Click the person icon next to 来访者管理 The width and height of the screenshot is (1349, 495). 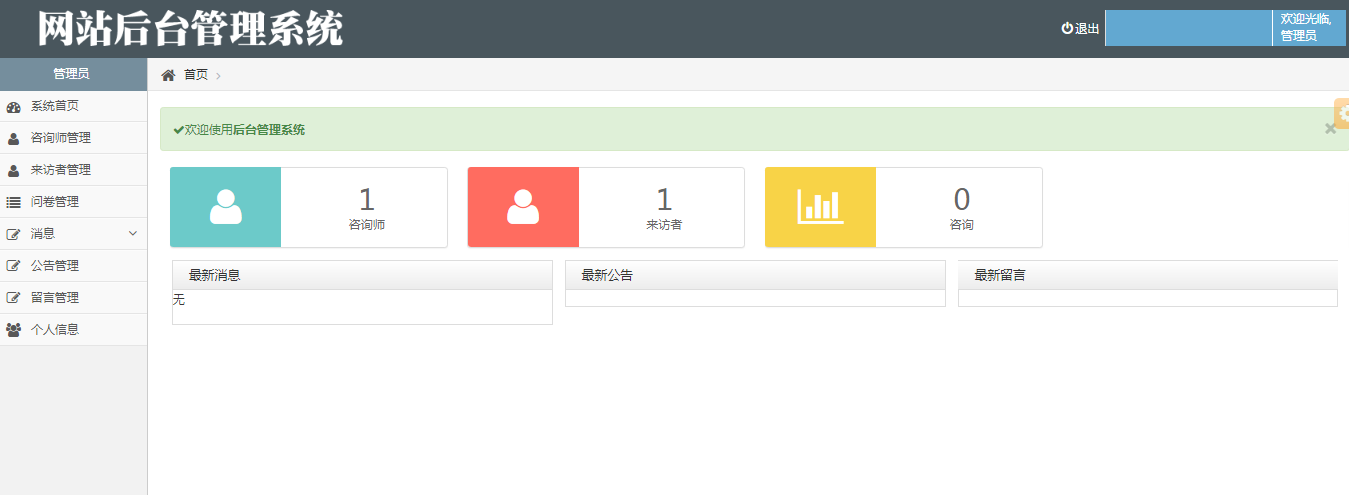14,170
